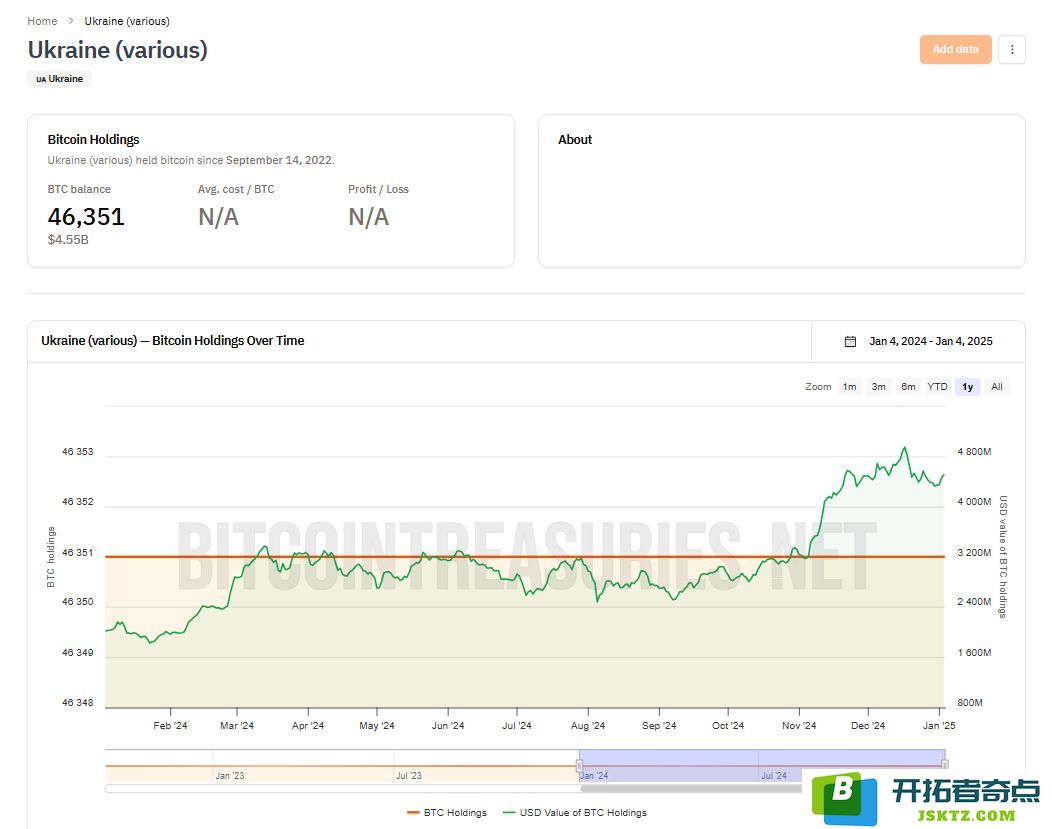Set chart zoom to 1m
1052x829 pixels.
point(849,387)
